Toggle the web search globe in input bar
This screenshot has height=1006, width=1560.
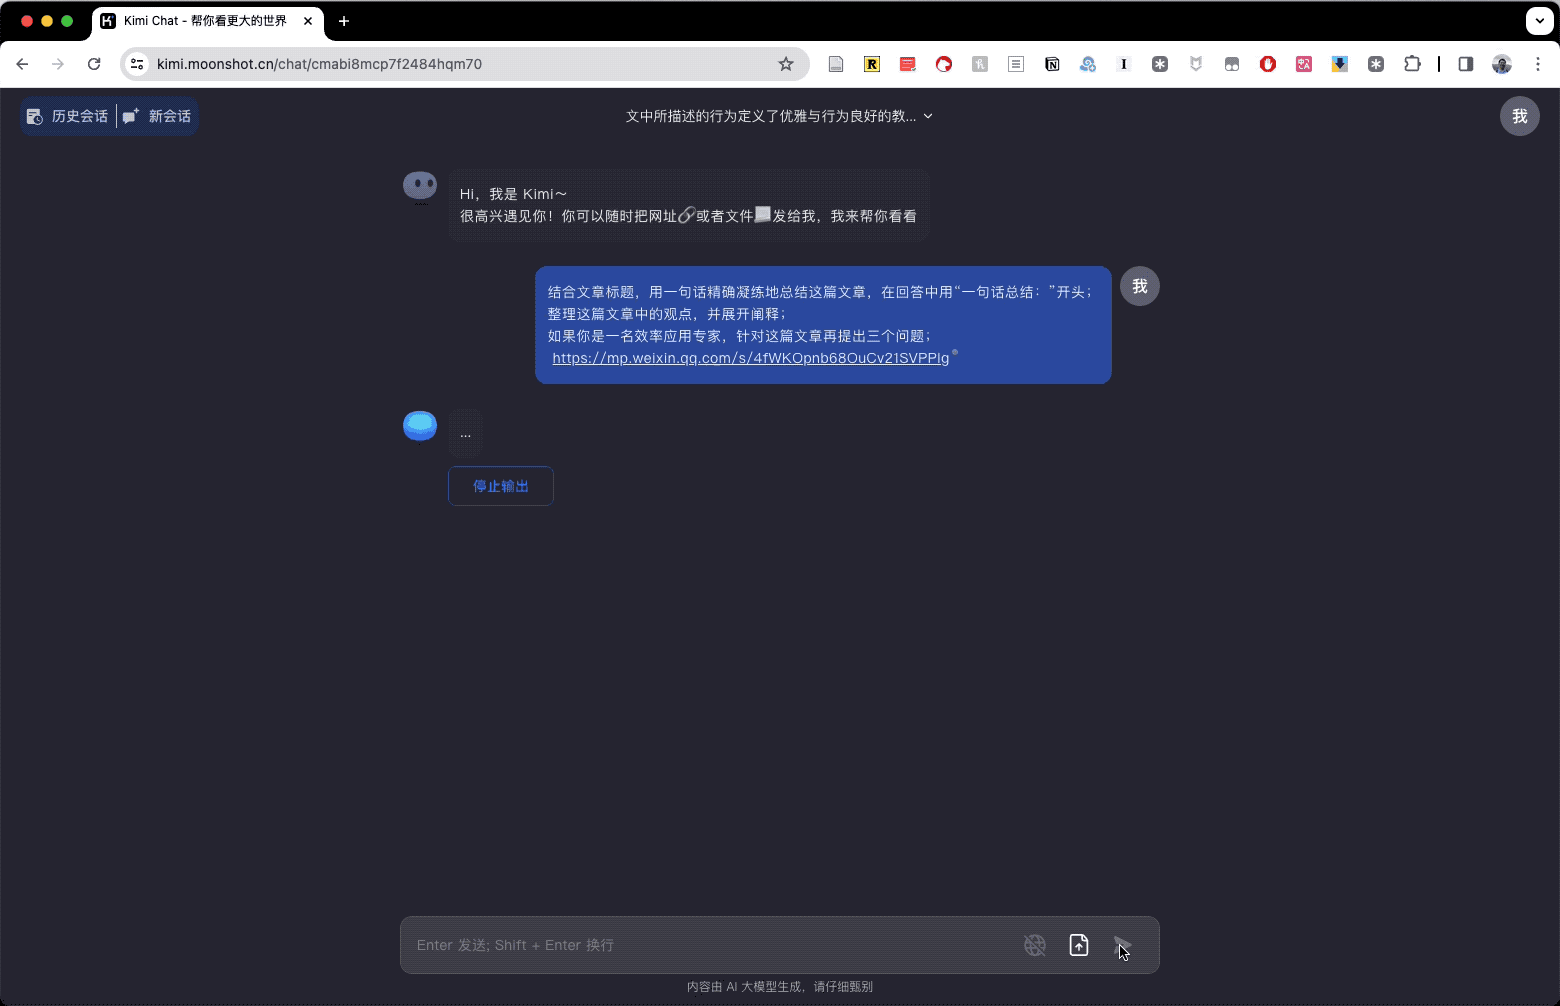[x=1035, y=945]
